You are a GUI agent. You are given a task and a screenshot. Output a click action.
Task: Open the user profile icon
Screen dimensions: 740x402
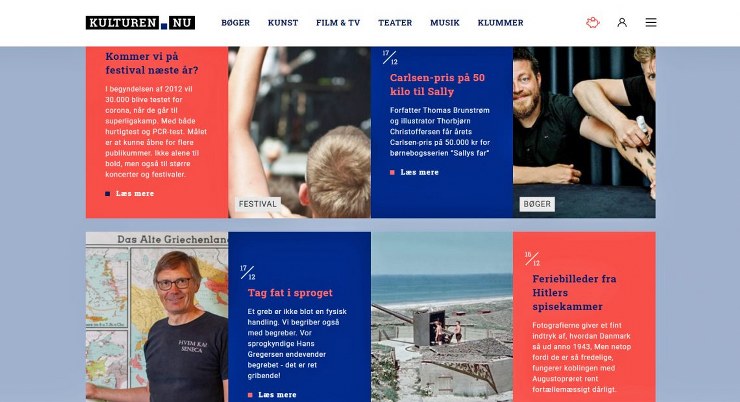[x=622, y=22]
